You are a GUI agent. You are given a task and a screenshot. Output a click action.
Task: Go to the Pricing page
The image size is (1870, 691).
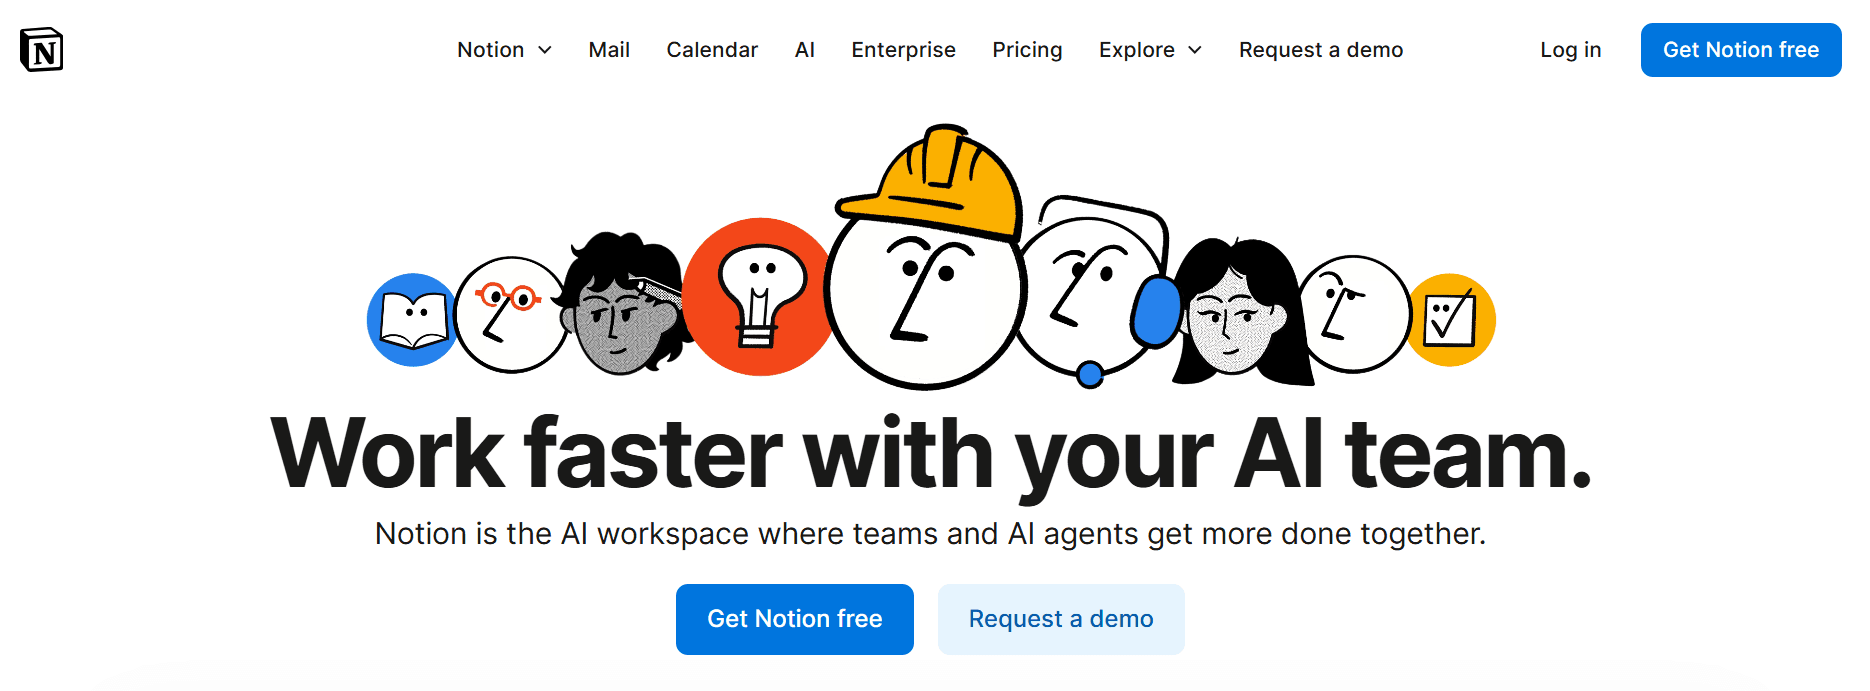click(1027, 50)
